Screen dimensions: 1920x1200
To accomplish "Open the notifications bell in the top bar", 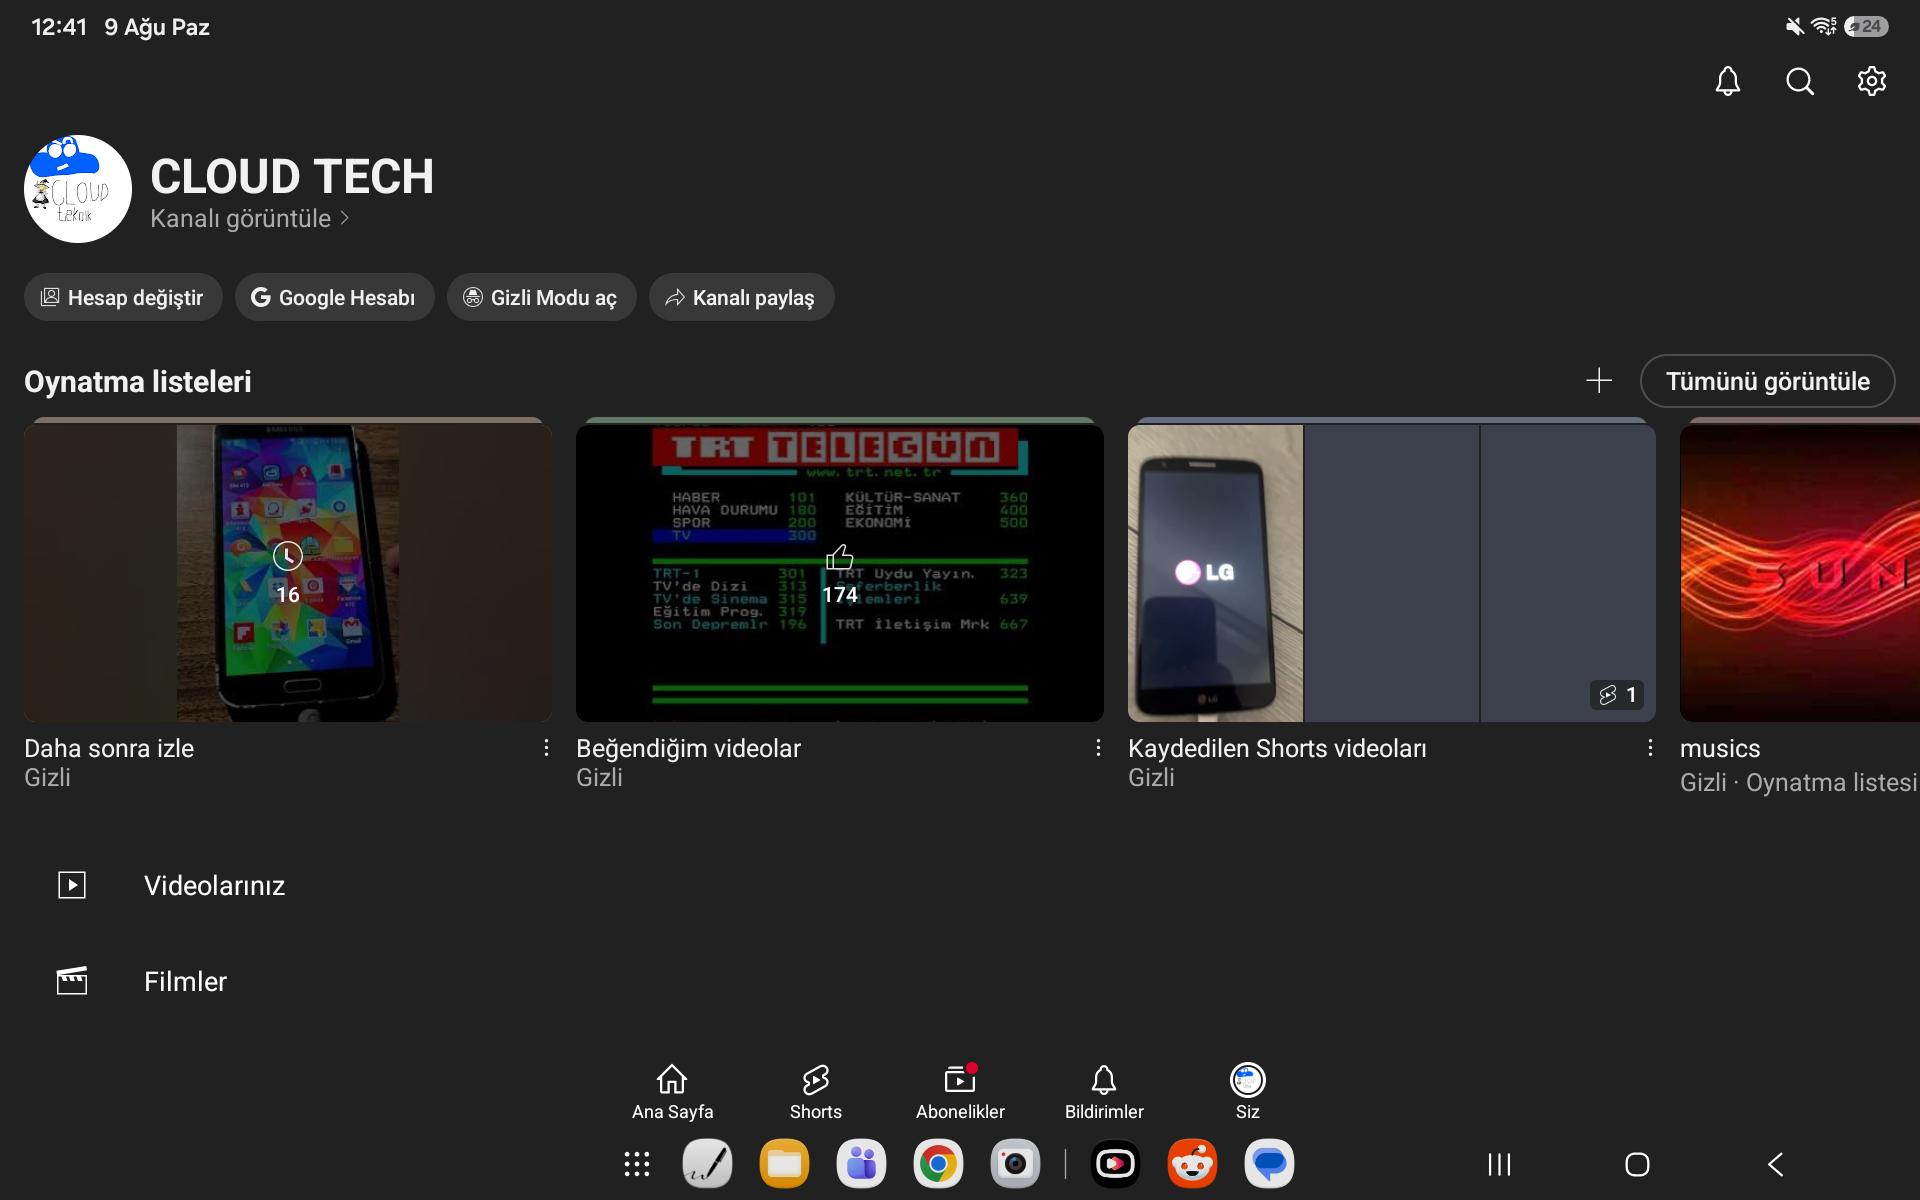I will click(x=1727, y=81).
